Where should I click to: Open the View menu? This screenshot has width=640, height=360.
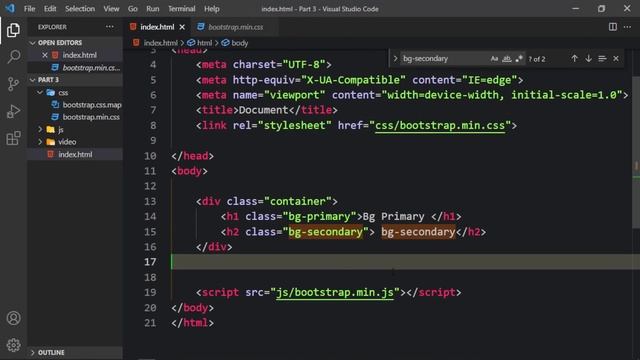pos(111,9)
